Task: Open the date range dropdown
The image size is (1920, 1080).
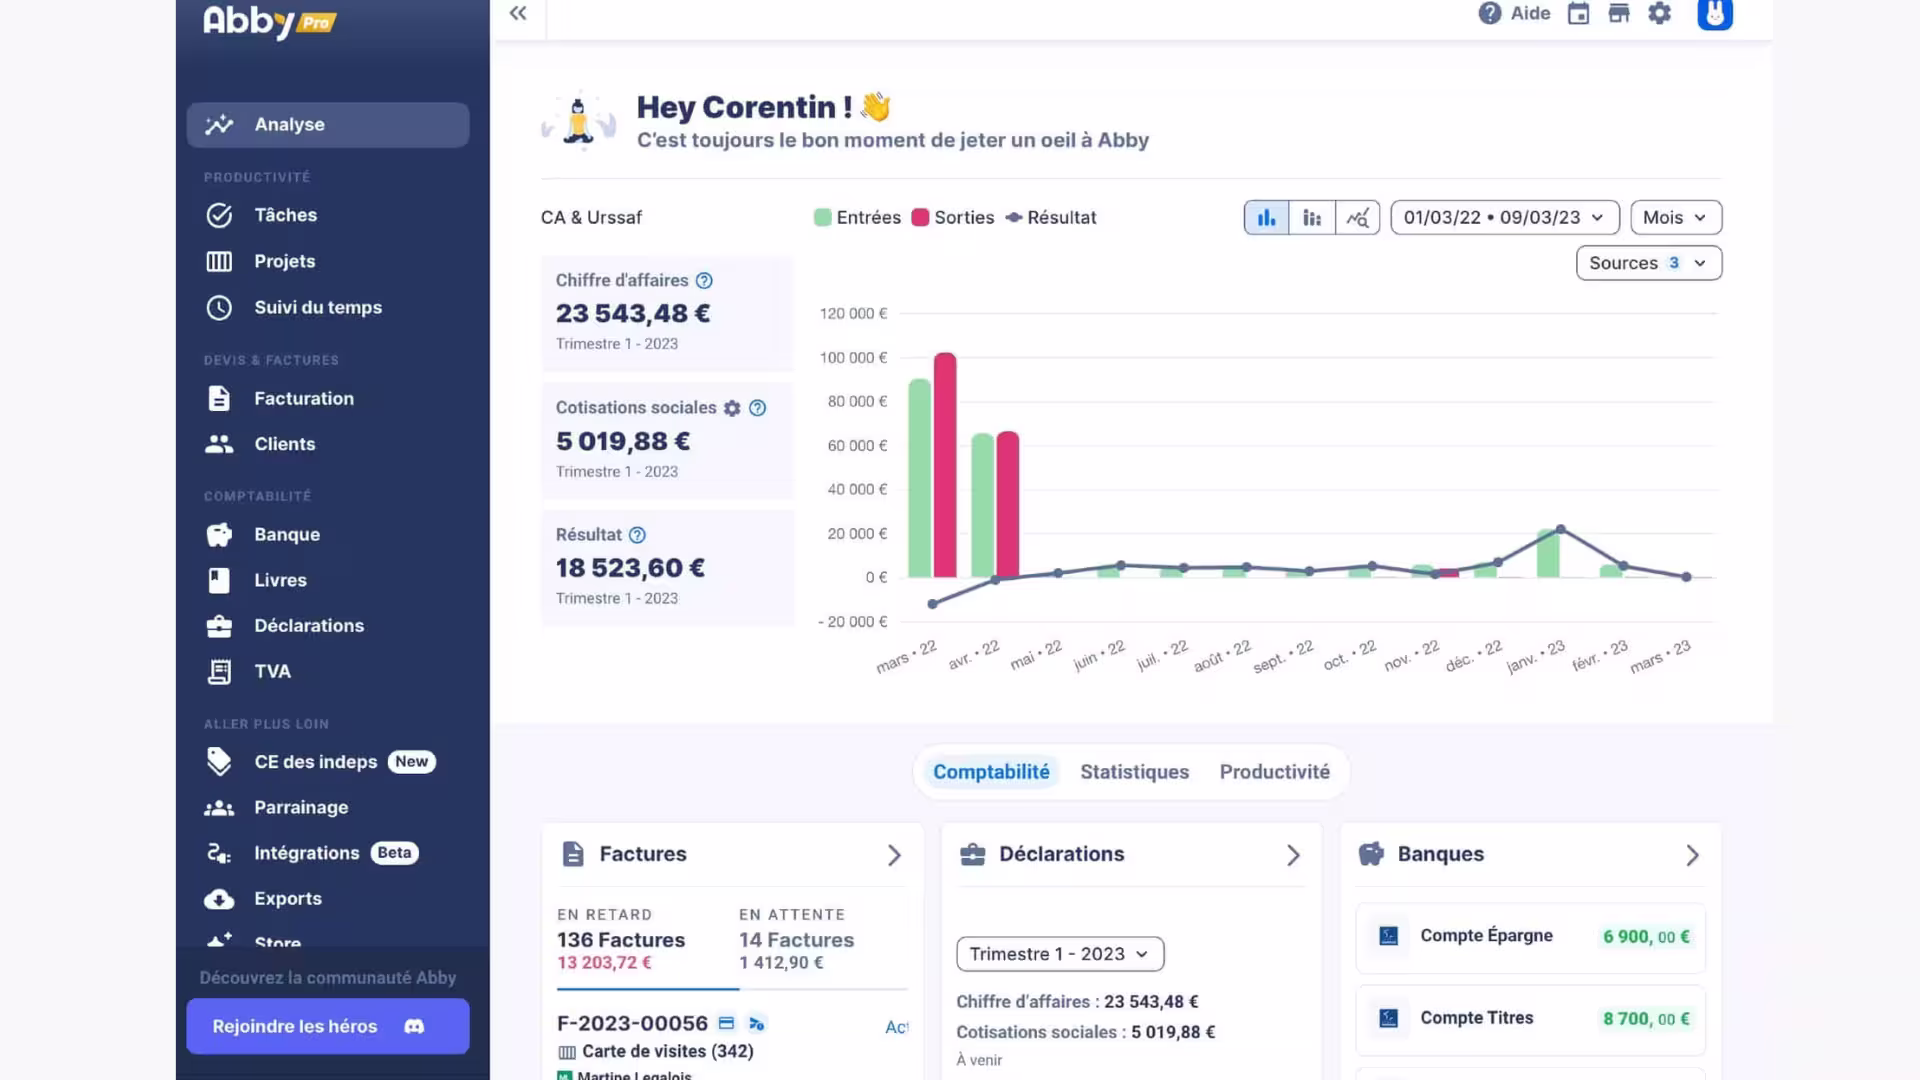Action: tap(1504, 217)
